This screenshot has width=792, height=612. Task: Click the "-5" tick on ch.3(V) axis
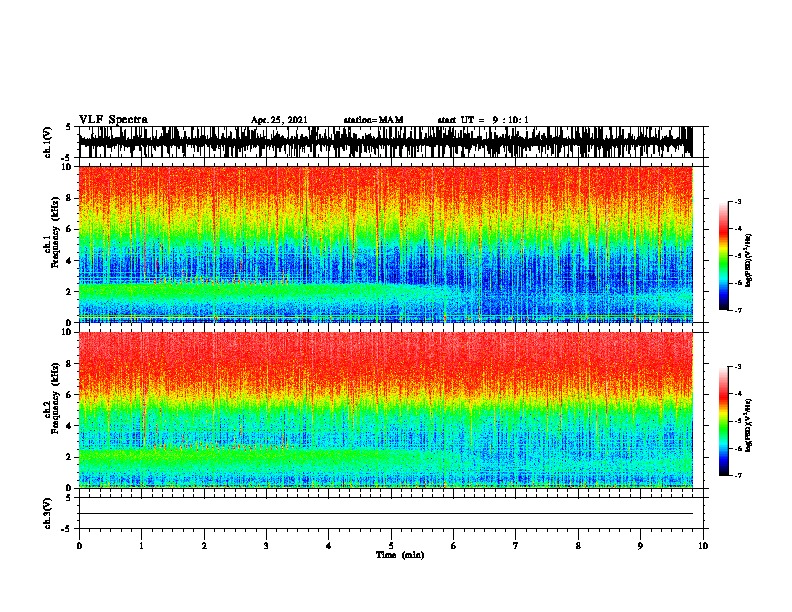pyautogui.click(x=67, y=529)
